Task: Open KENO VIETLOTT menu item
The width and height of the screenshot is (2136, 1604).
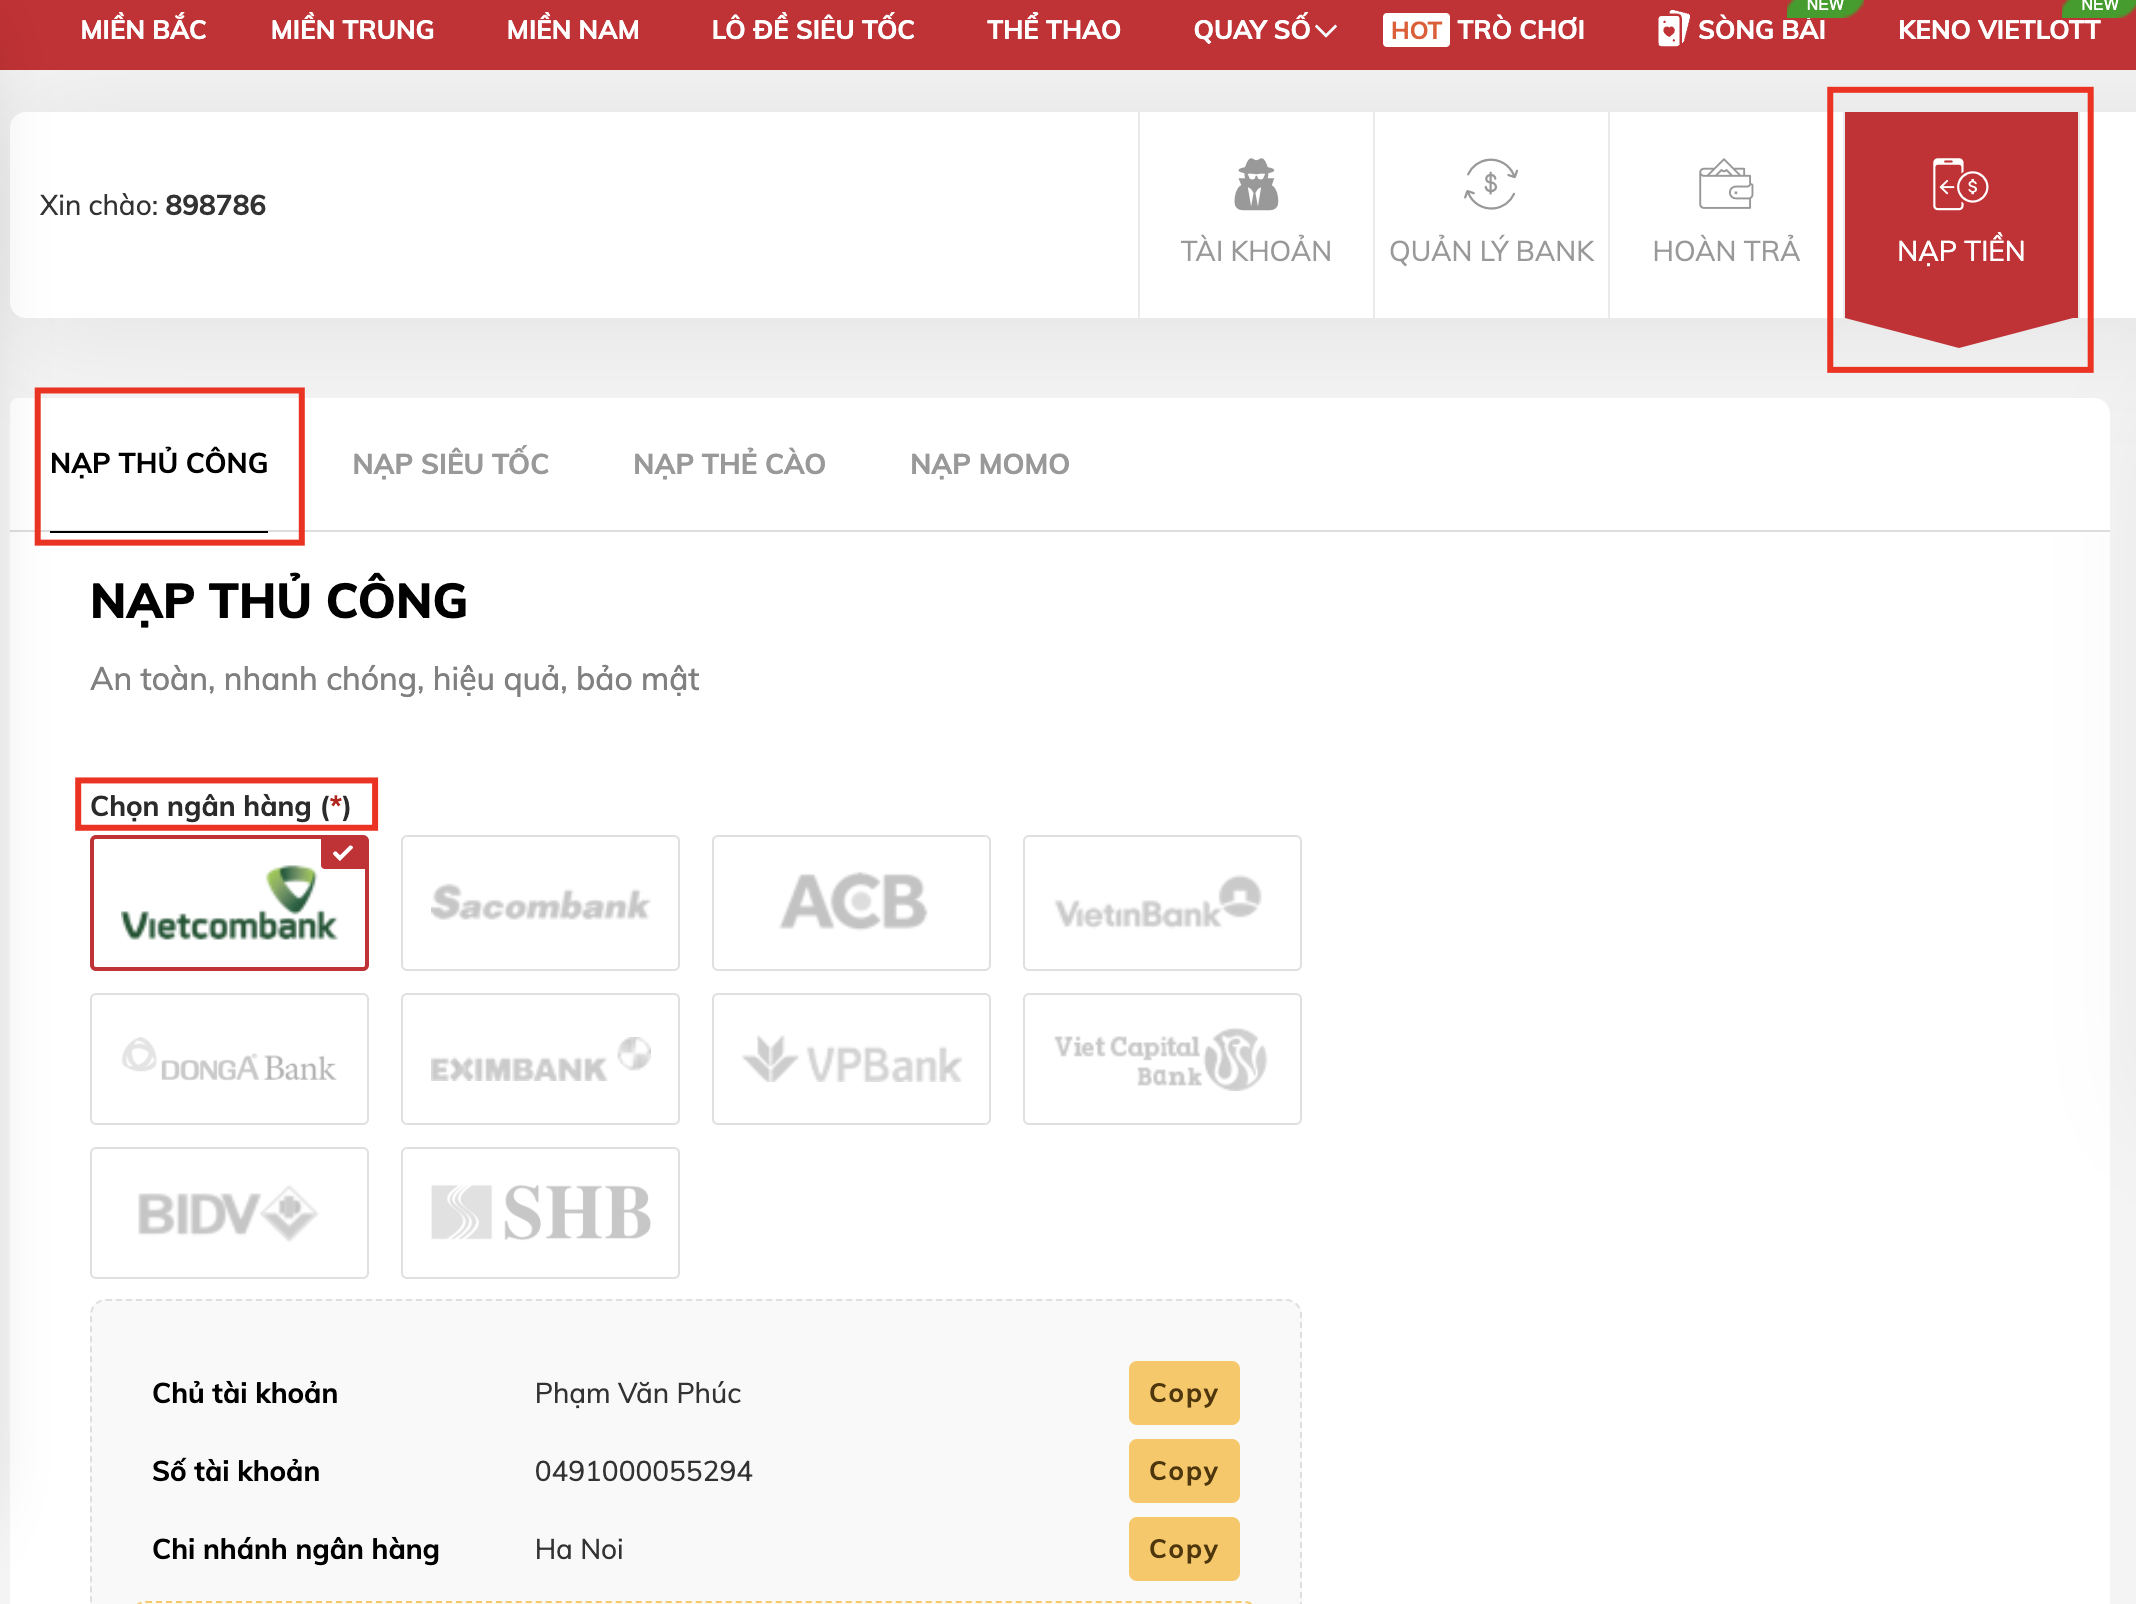Action: click(x=1999, y=30)
